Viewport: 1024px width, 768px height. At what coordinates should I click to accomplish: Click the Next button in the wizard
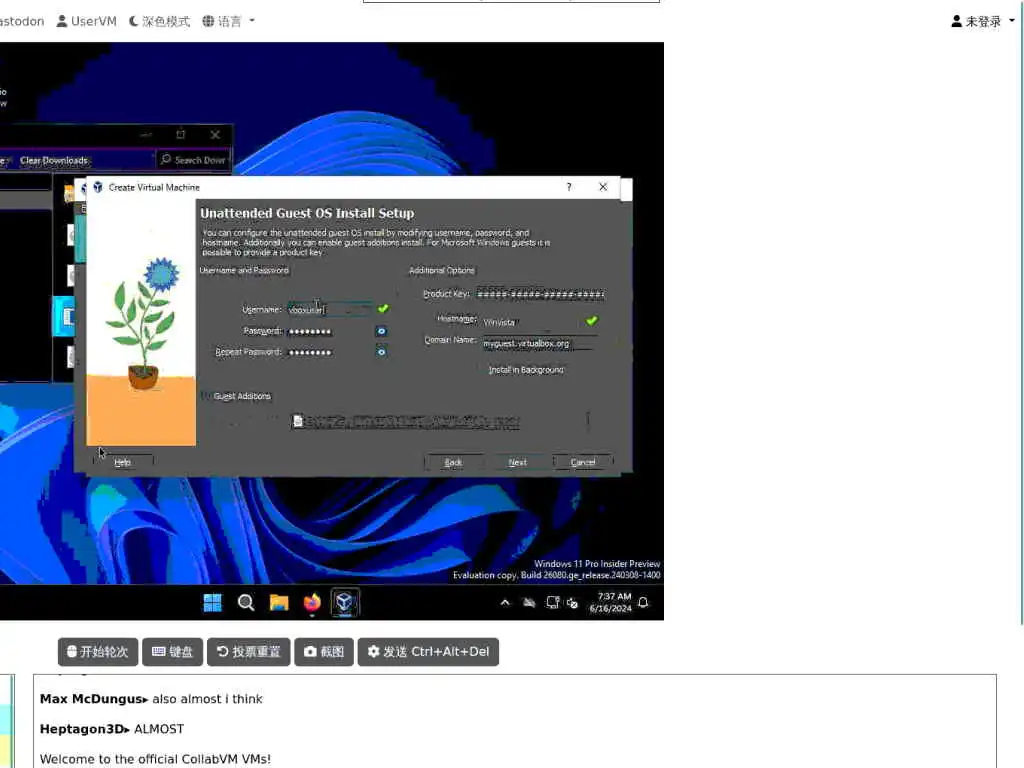pyautogui.click(x=517, y=462)
